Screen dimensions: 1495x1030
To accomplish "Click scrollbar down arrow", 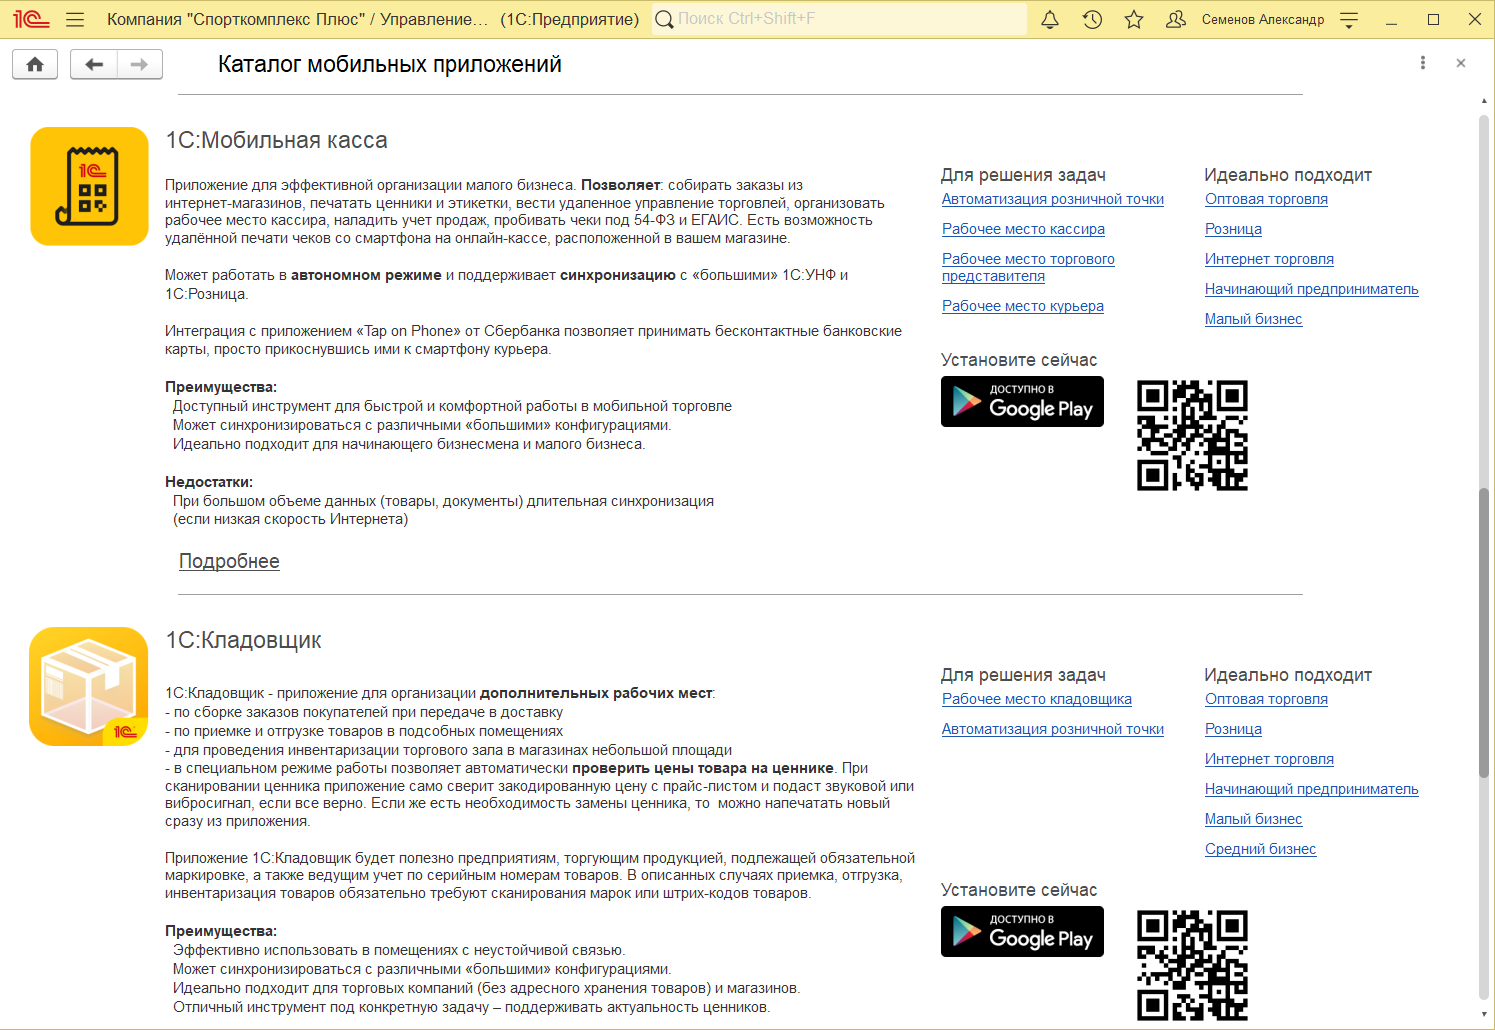I will 1484,1013.
